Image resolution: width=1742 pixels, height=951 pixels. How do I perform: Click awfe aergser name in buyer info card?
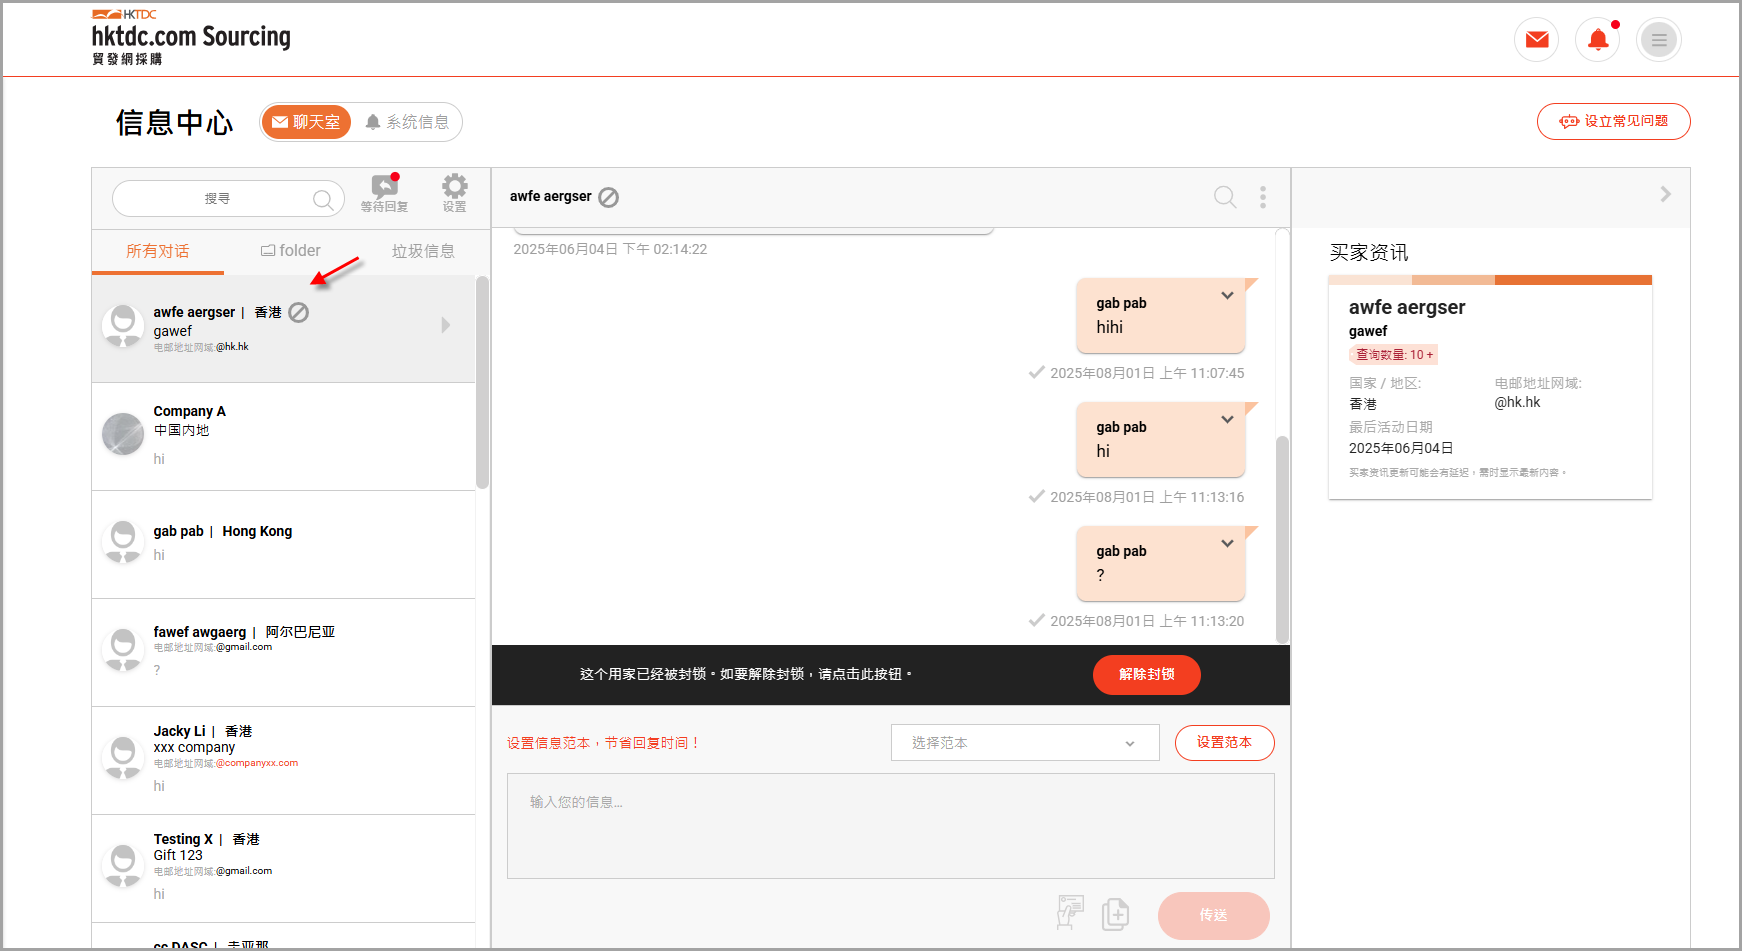coord(1407,307)
